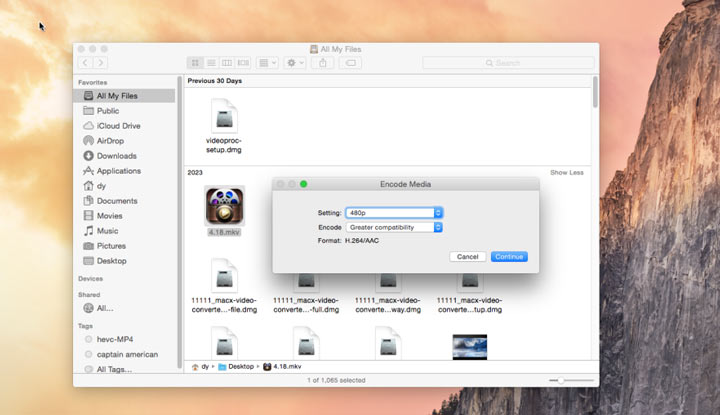Screen dimensions: 720x415
Task: Switch to column view in toolbar
Action: coord(227,63)
